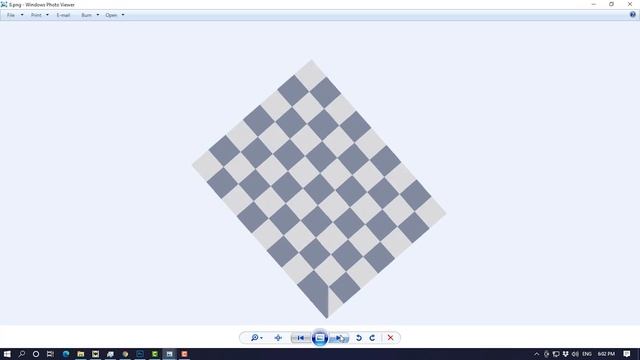Open the Windows Start menu
The height and width of the screenshot is (360, 640).
click(x=7, y=354)
